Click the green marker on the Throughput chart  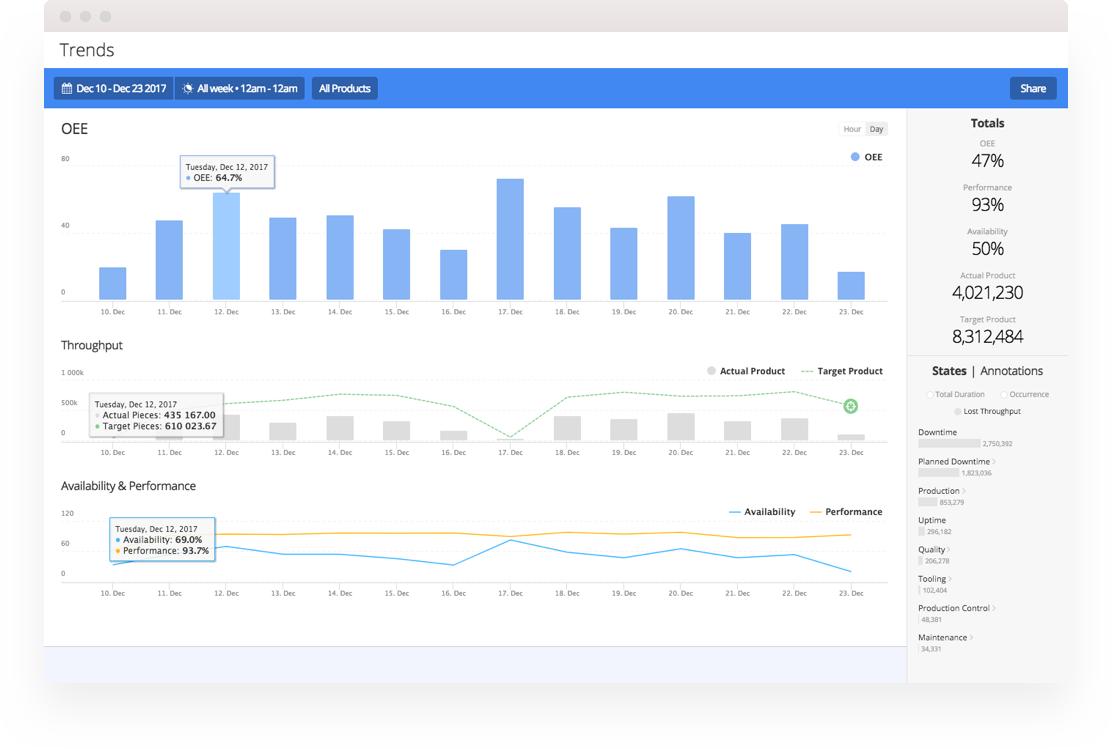pos(850,405)
